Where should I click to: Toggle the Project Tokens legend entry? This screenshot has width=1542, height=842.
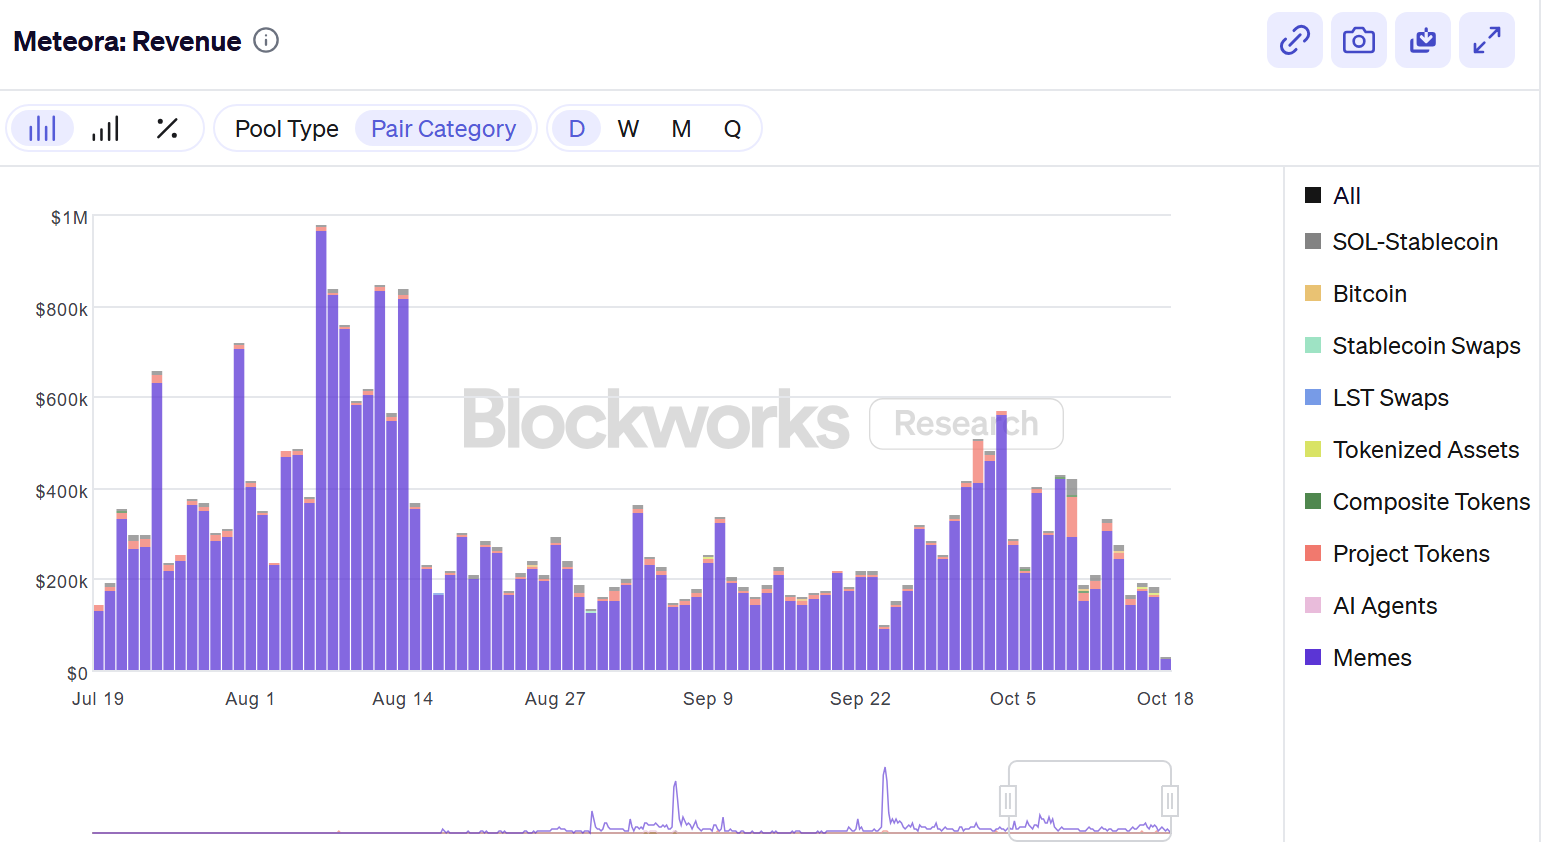click(1410, 554)
